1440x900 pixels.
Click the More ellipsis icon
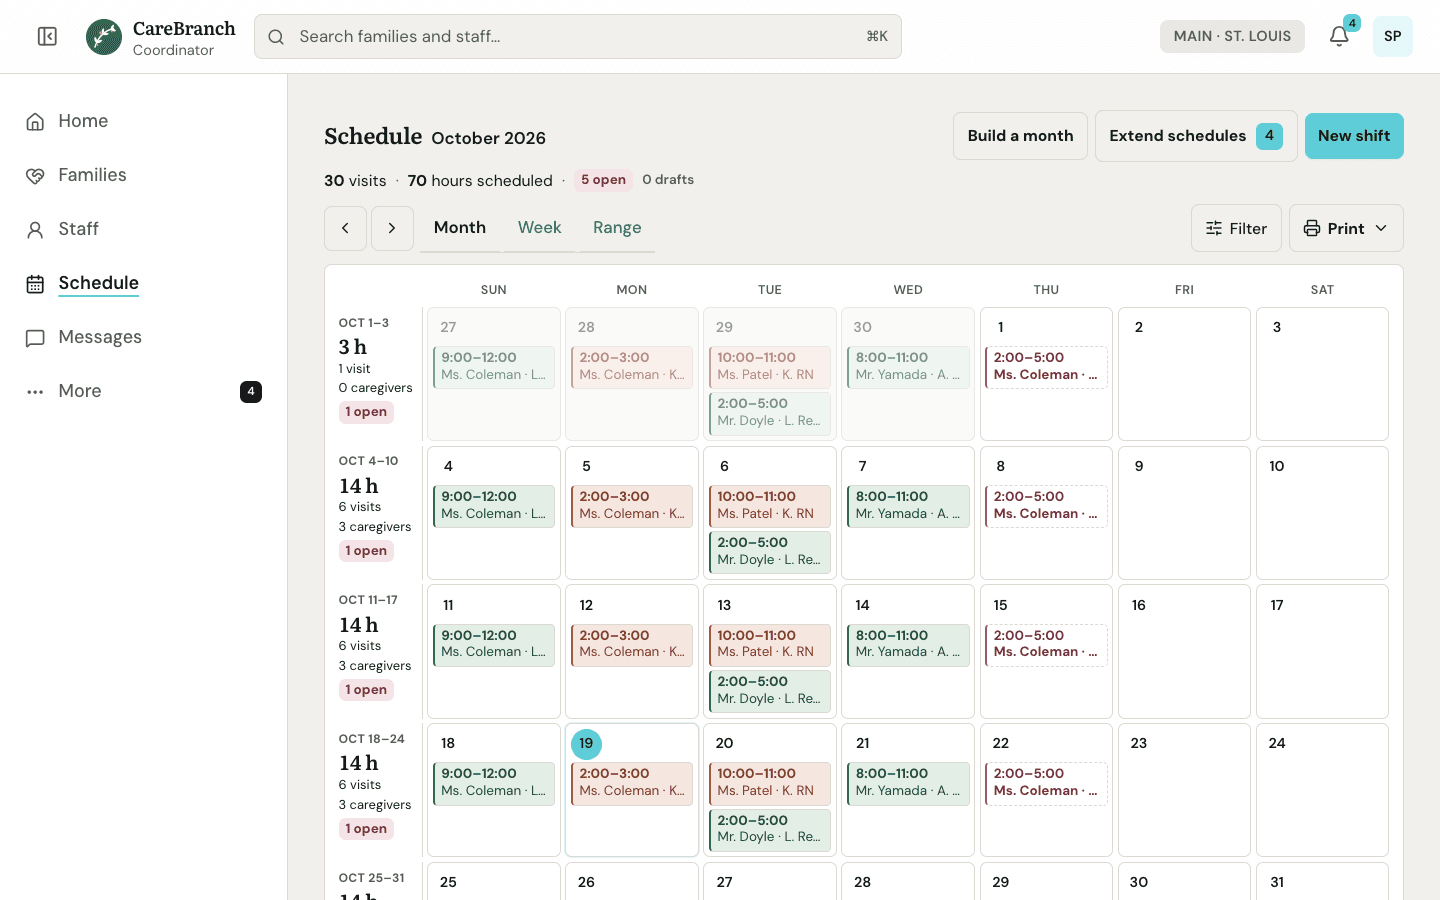[x=35, y=392]
